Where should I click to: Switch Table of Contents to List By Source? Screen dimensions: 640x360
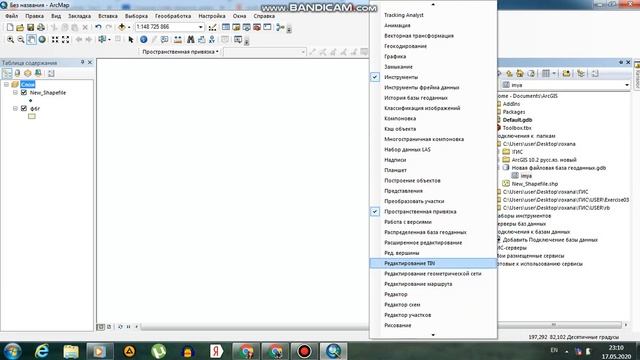tap(17, 73)
